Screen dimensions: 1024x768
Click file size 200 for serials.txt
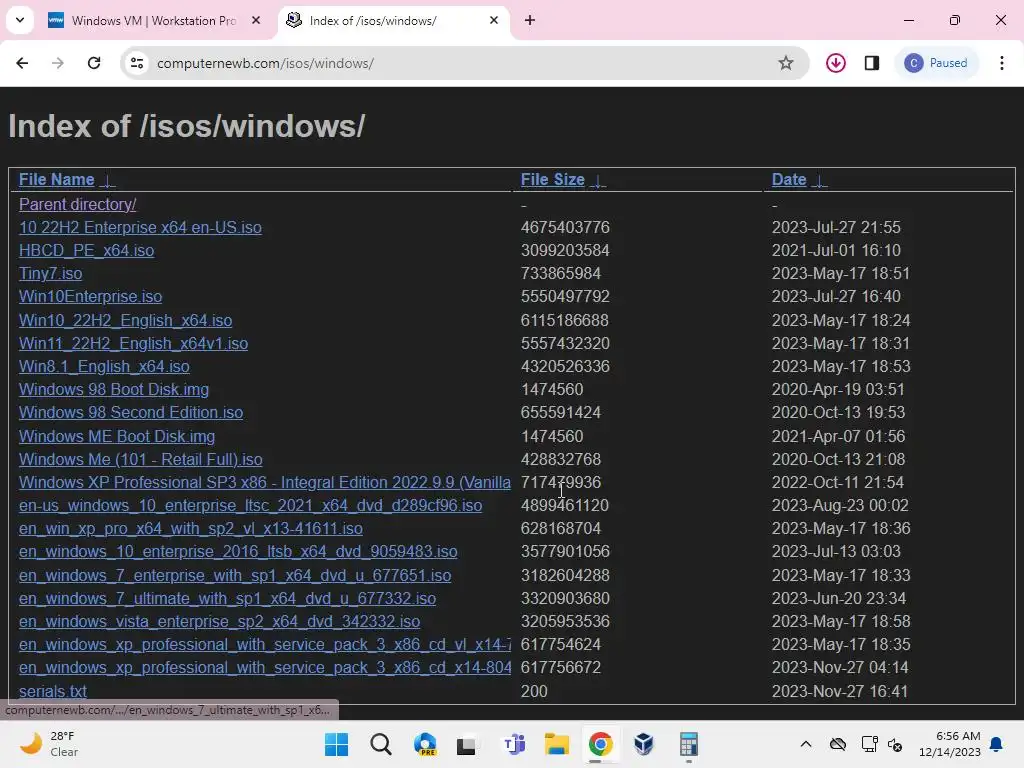click(x=534, y=691)
